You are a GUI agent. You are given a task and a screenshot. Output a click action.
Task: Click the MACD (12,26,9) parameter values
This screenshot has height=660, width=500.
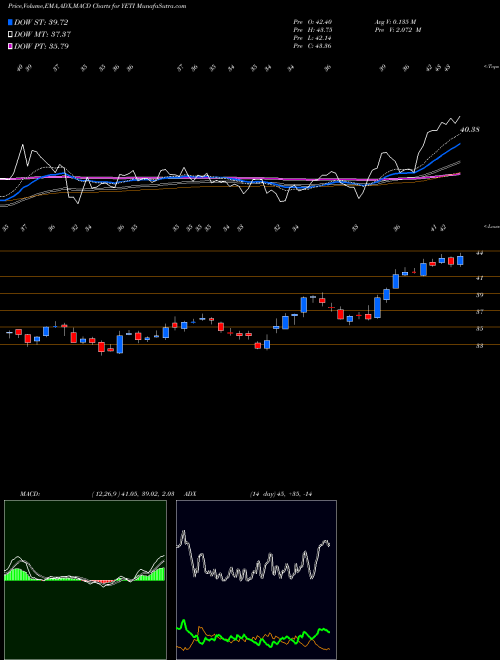pyautogui.click(x=133, y=494)
